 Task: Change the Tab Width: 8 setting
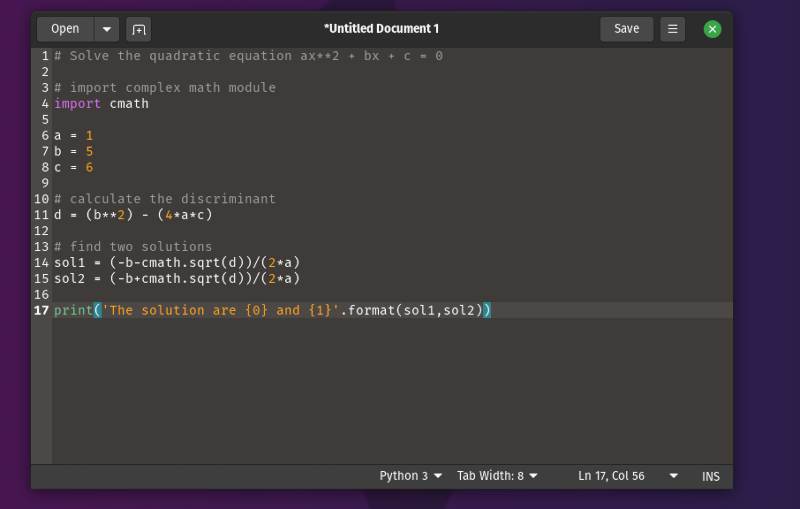[x=497, y=476]
